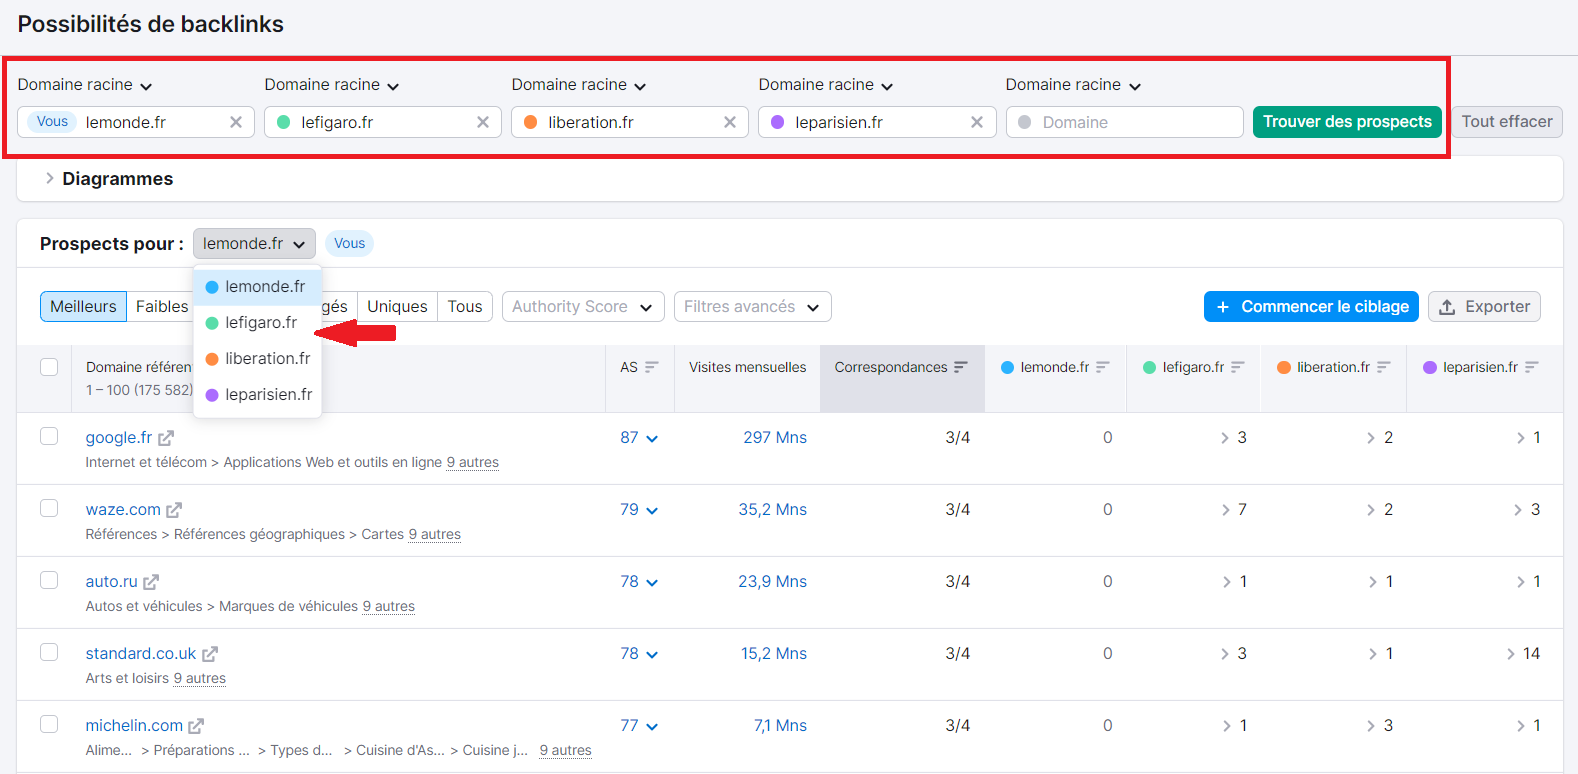Click 297 Mns visits for google.fr
This screenshot has height=774, width=1578.
[x=775, y=438]
